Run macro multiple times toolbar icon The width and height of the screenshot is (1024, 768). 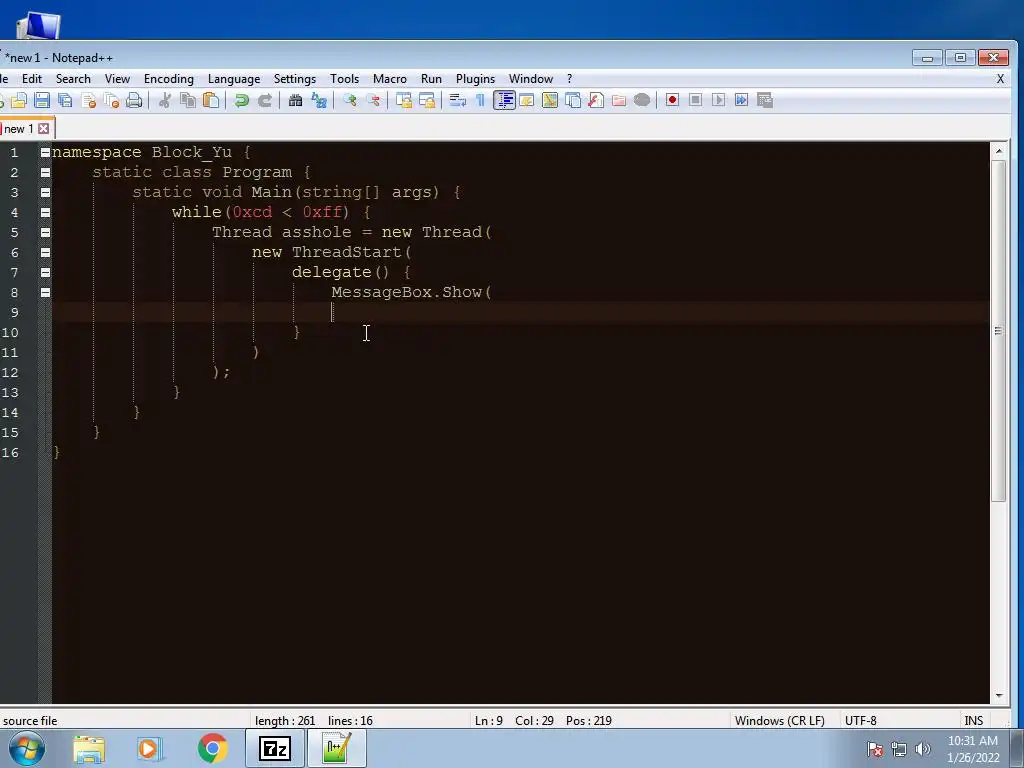pyautogui.click(x=741, y=100)
